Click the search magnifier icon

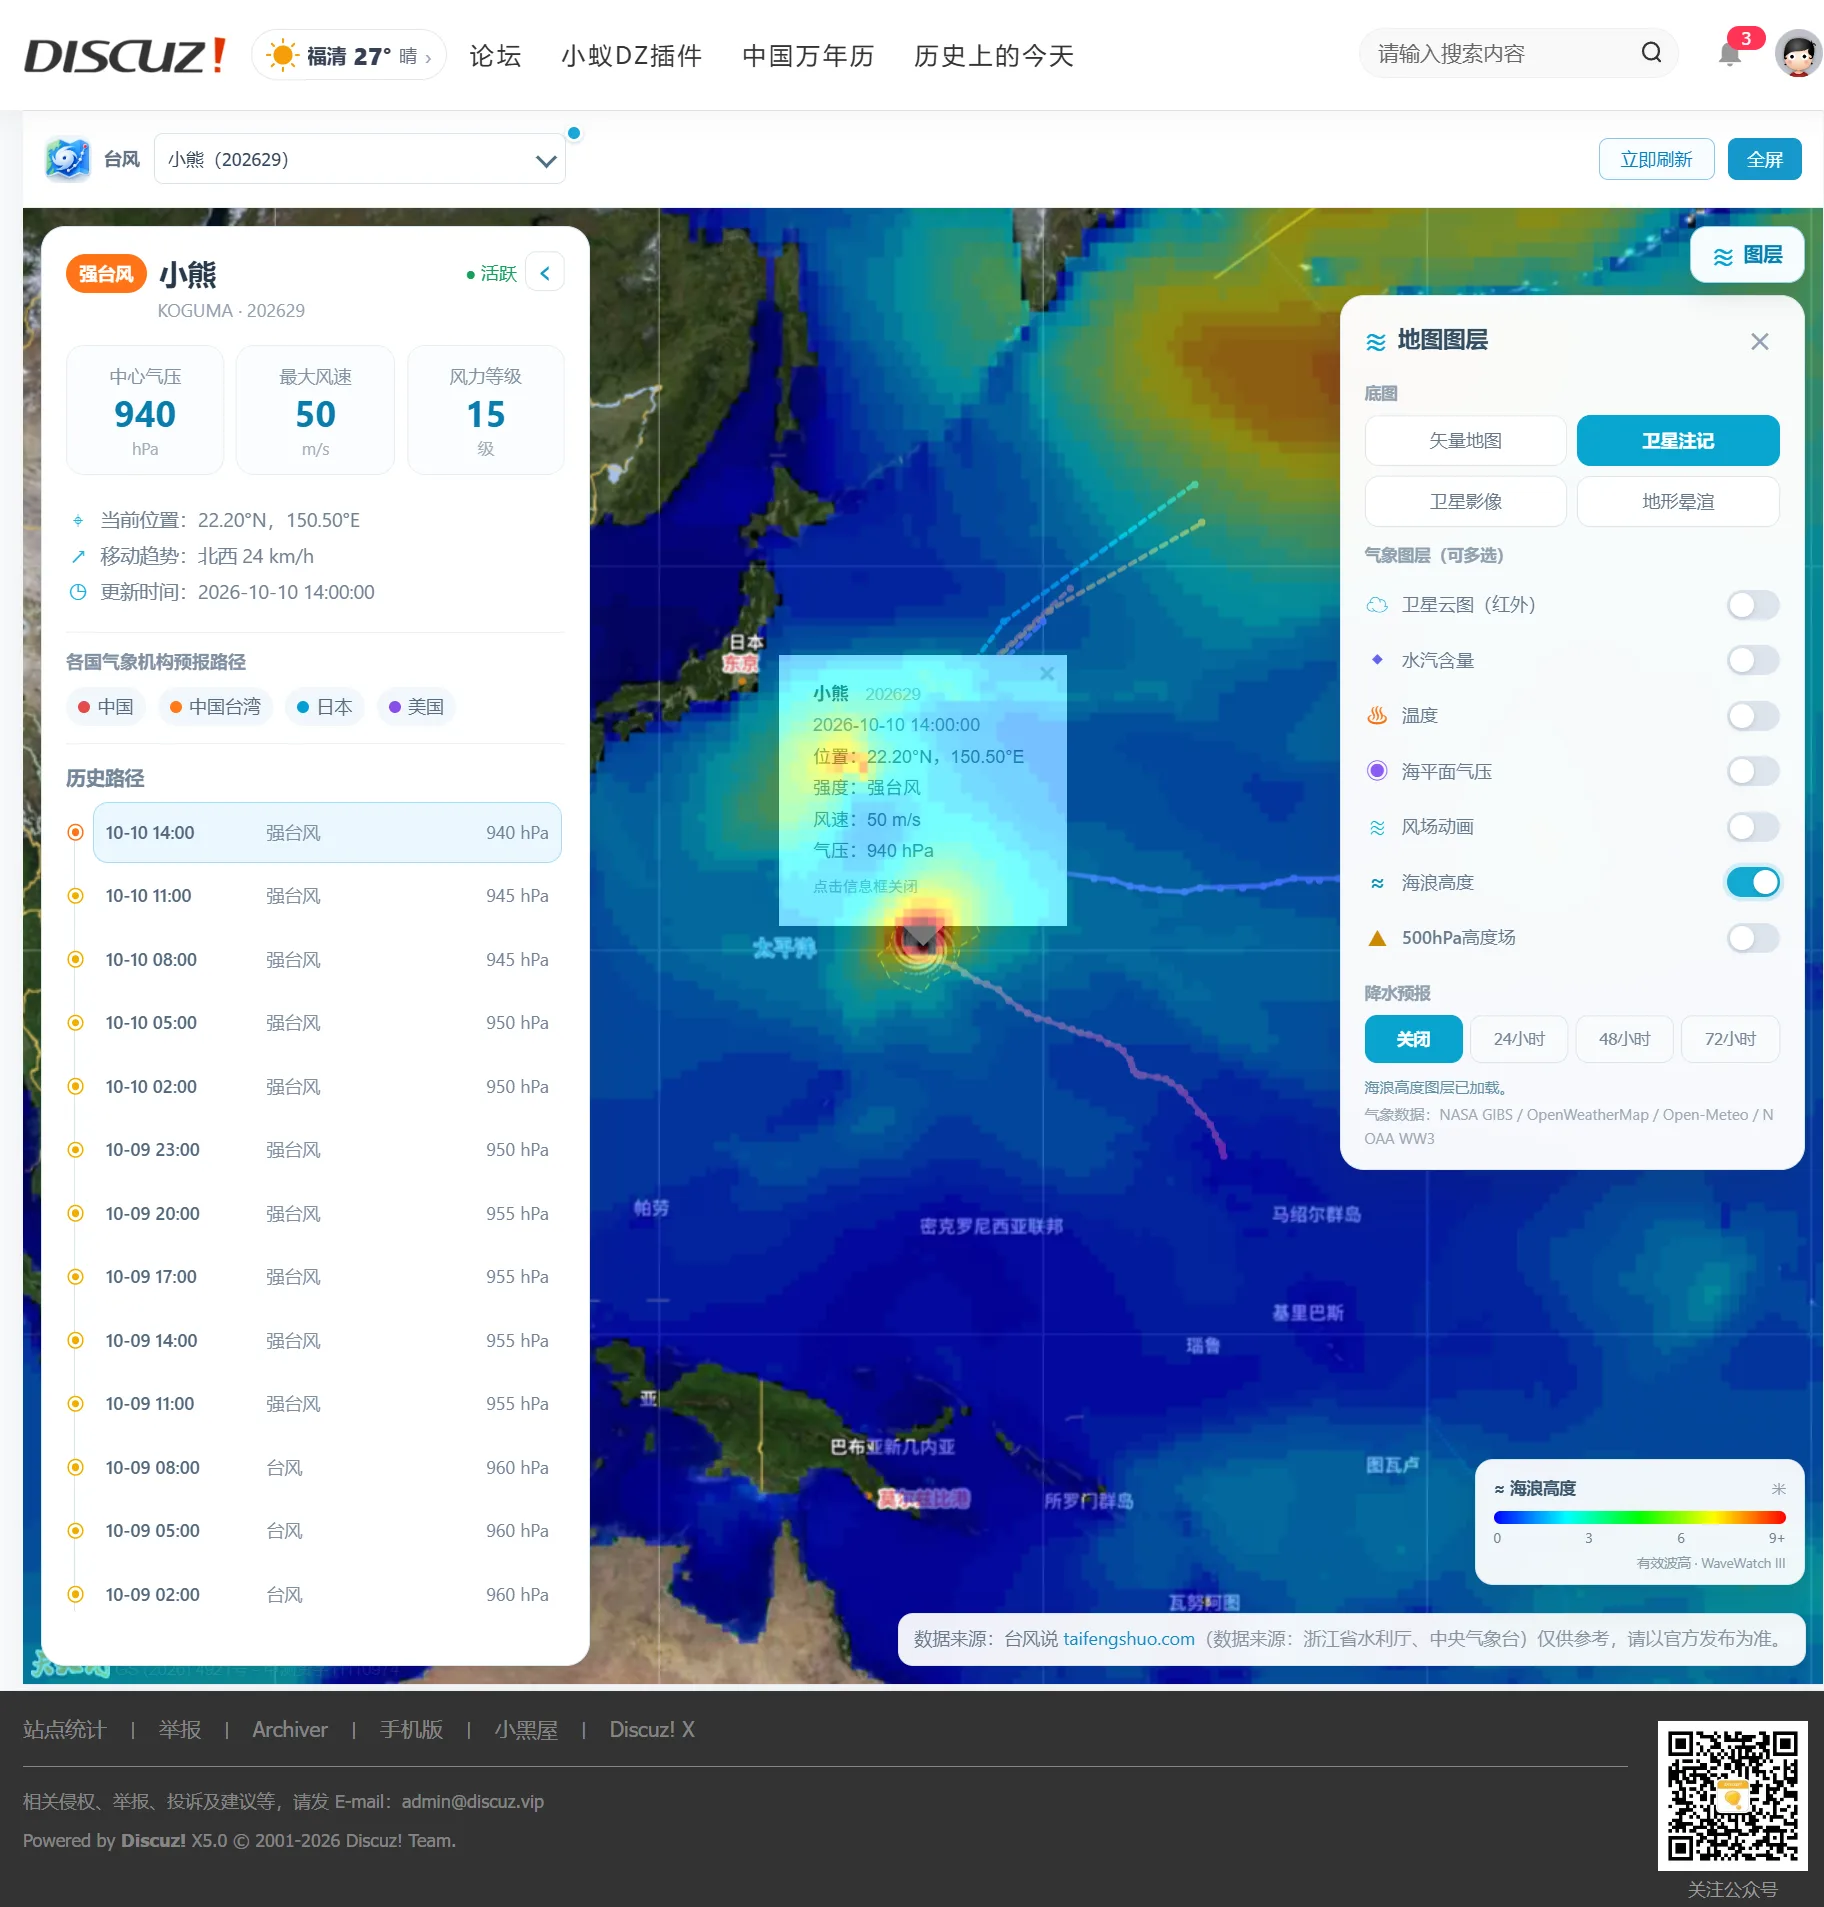(1651, 53)
